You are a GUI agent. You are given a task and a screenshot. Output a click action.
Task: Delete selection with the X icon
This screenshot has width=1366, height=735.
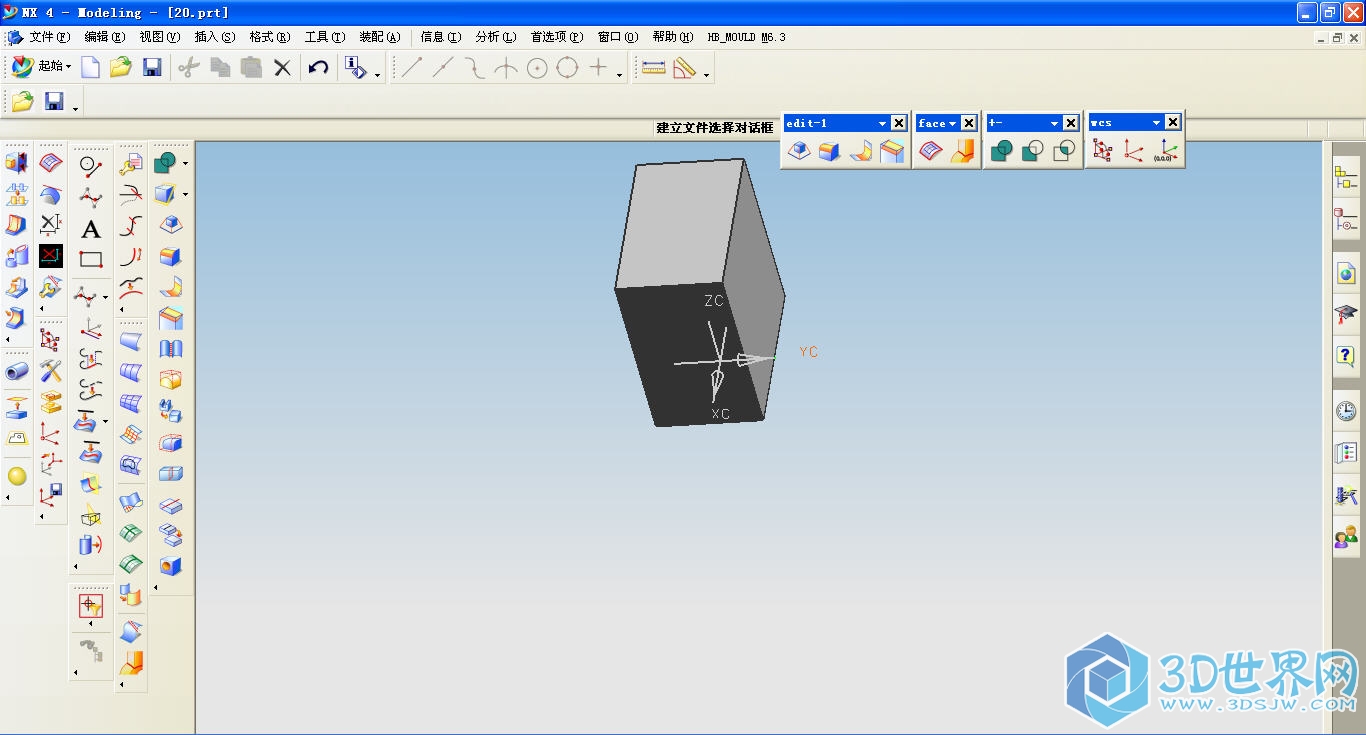(x=283, y=68)
